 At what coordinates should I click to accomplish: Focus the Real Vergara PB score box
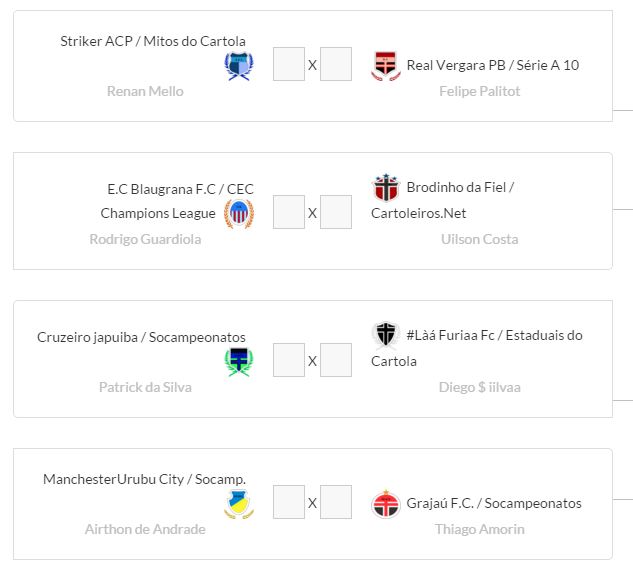[336, 65]
